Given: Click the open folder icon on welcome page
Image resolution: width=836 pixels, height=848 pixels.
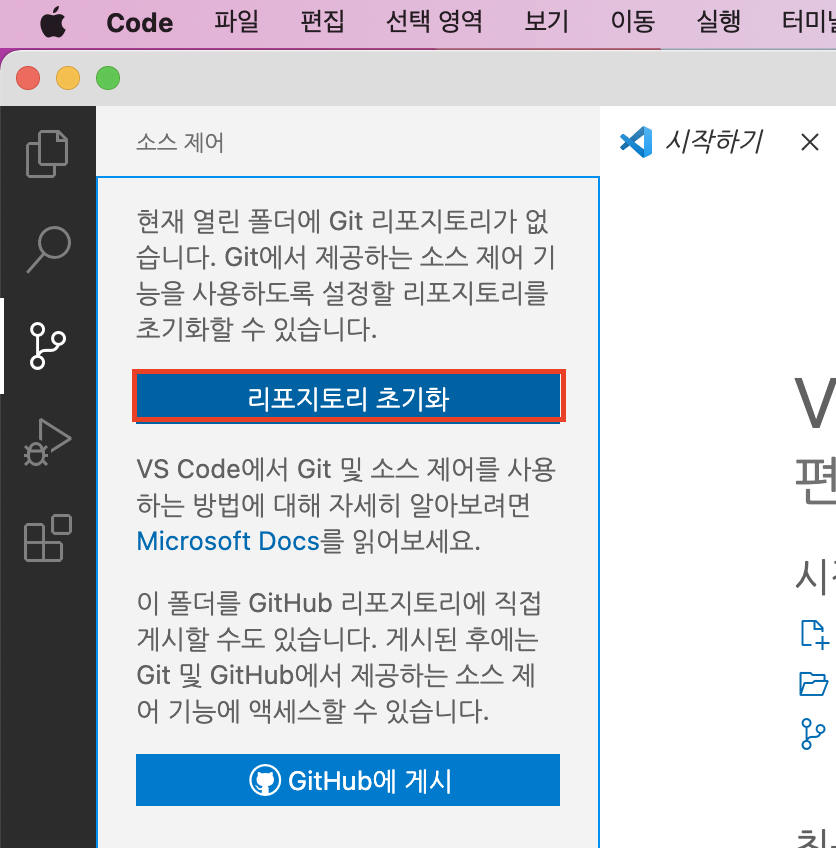Looking at the screenshot, I should pyautogui.click(x=813, y=684).
